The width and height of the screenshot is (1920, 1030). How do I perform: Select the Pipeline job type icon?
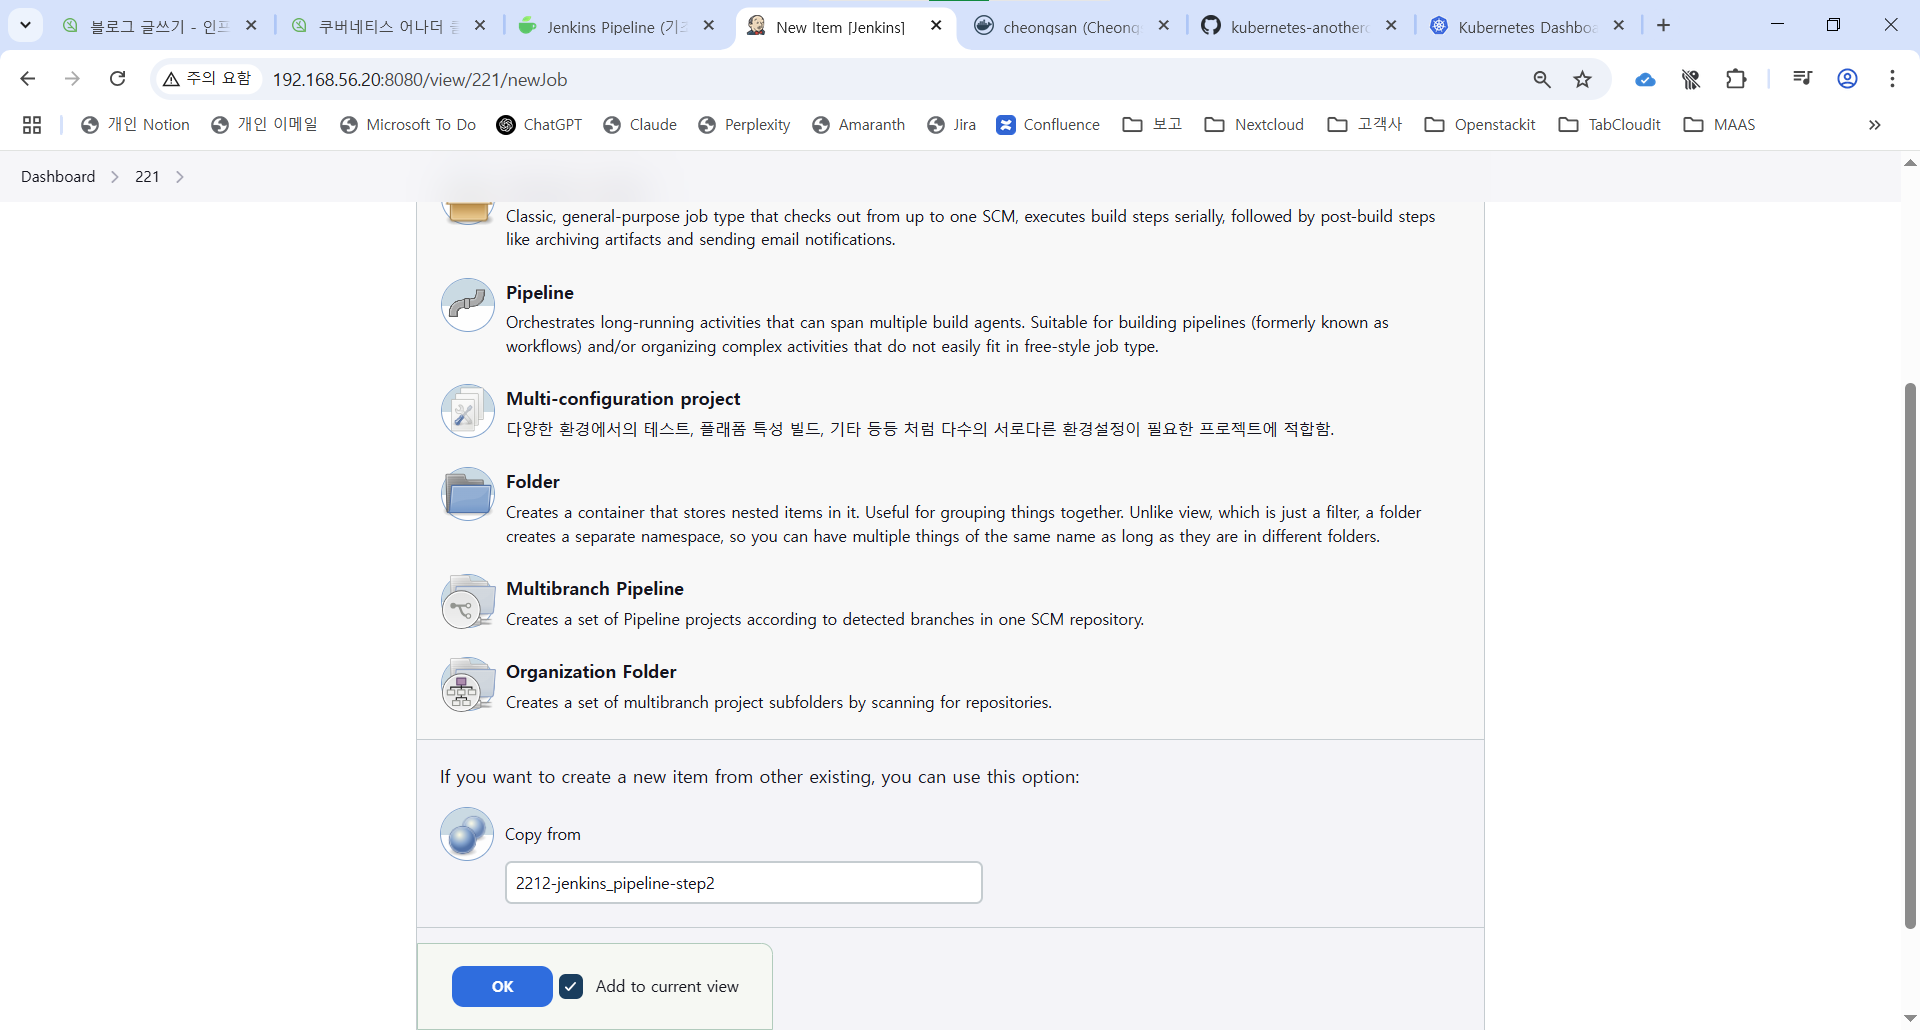click(x=468, y=305)
